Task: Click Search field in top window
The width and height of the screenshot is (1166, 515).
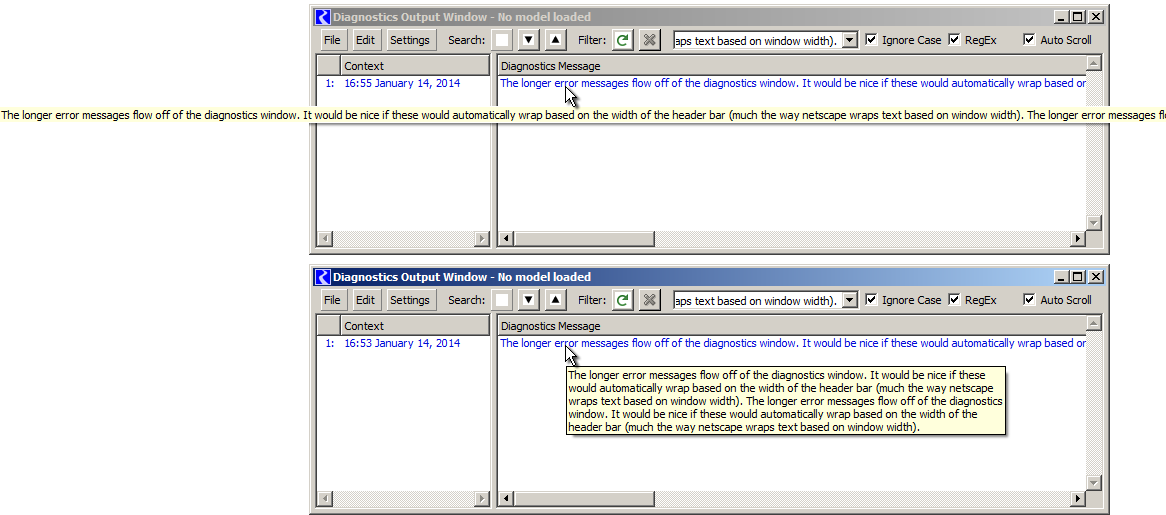Action: click(x=503, y=40)
